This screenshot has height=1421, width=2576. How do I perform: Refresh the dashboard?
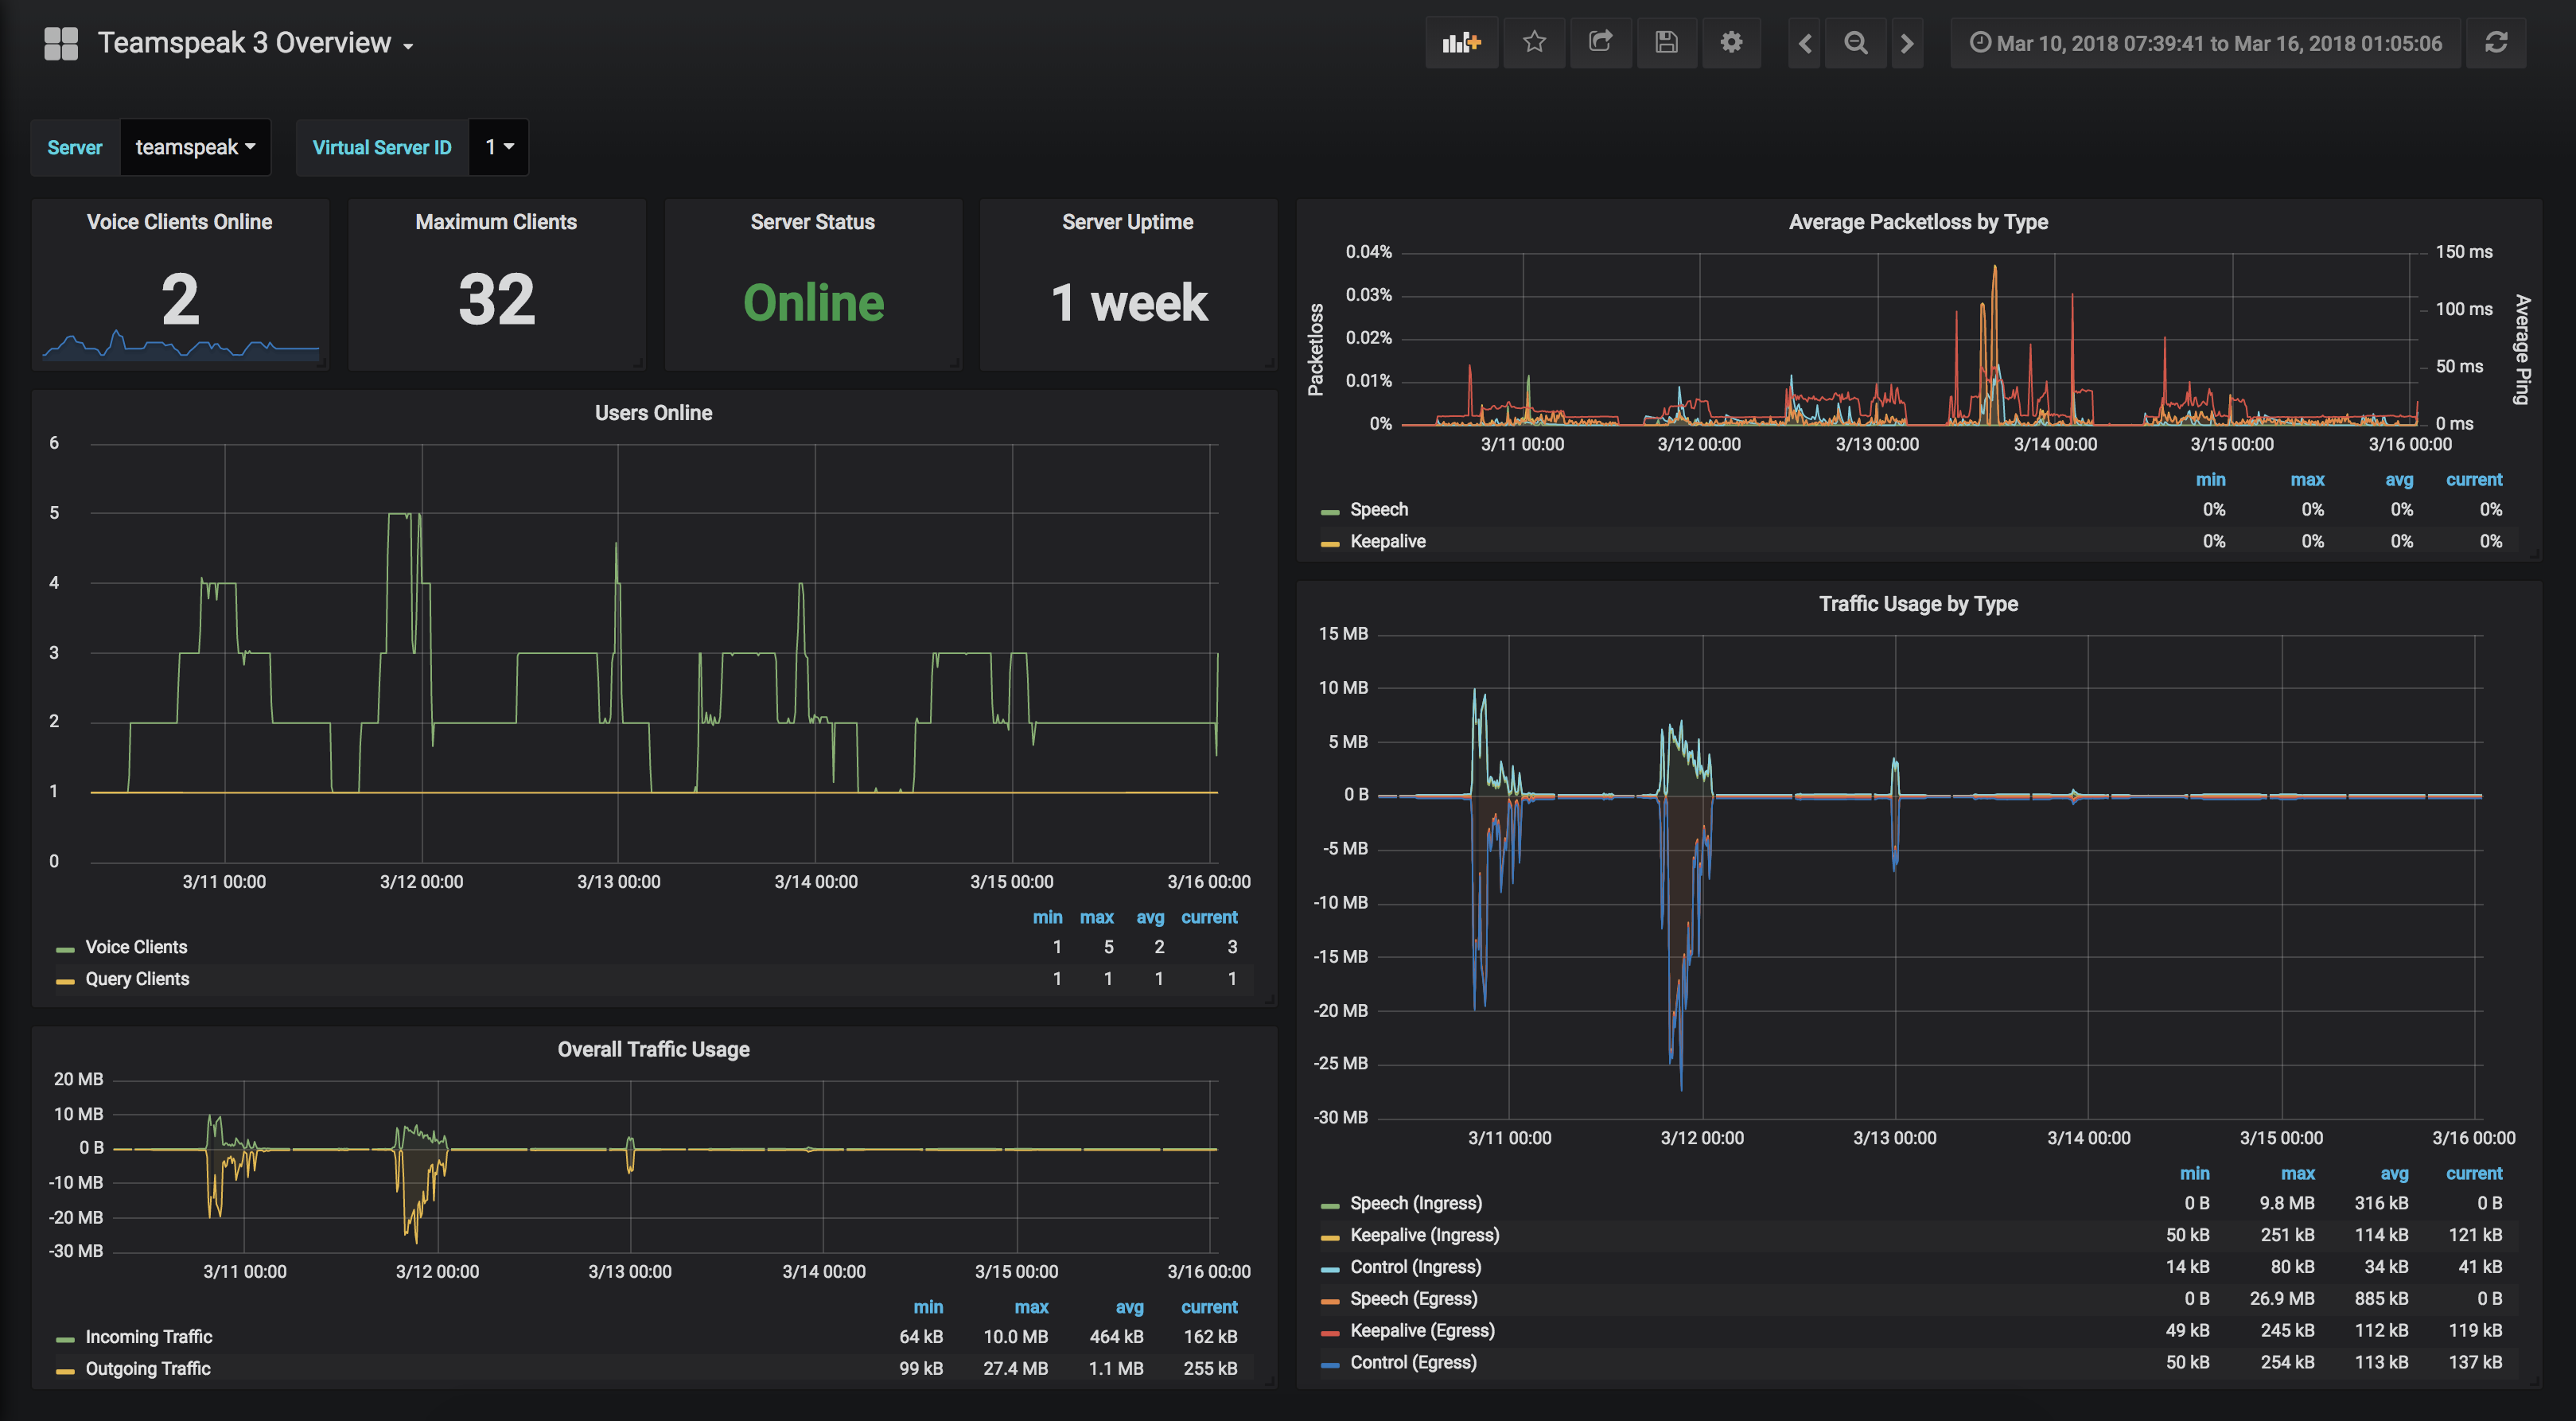tap(2496, 43)
